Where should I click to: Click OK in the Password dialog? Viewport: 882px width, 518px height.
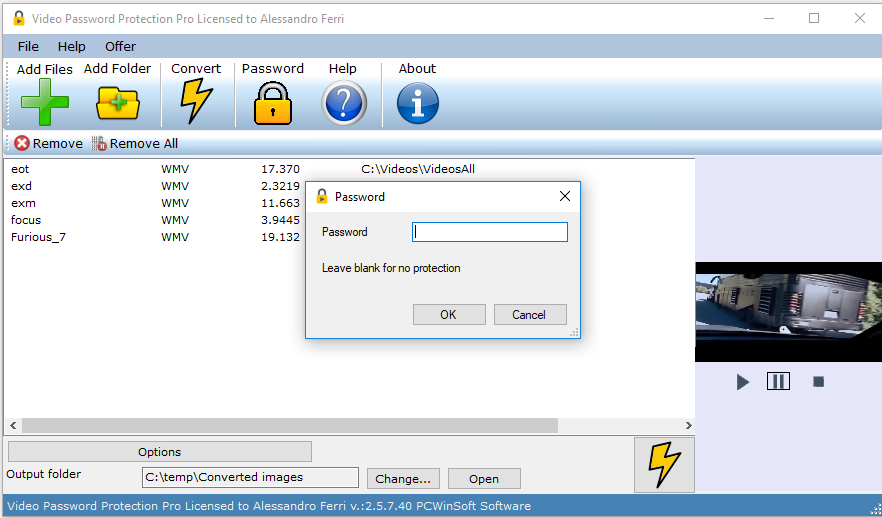click(x=449, y=314)
